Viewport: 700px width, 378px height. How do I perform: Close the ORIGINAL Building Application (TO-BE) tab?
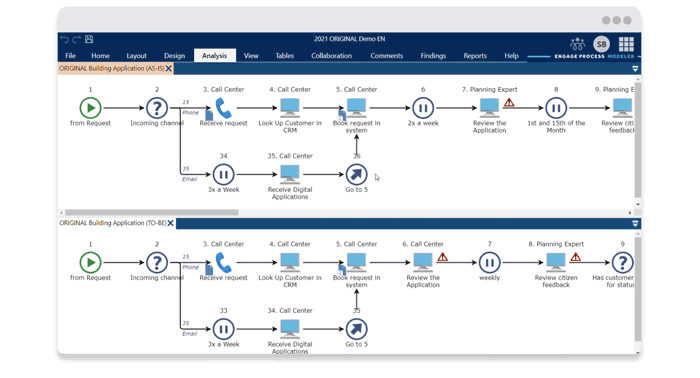[x=171, y=223]
